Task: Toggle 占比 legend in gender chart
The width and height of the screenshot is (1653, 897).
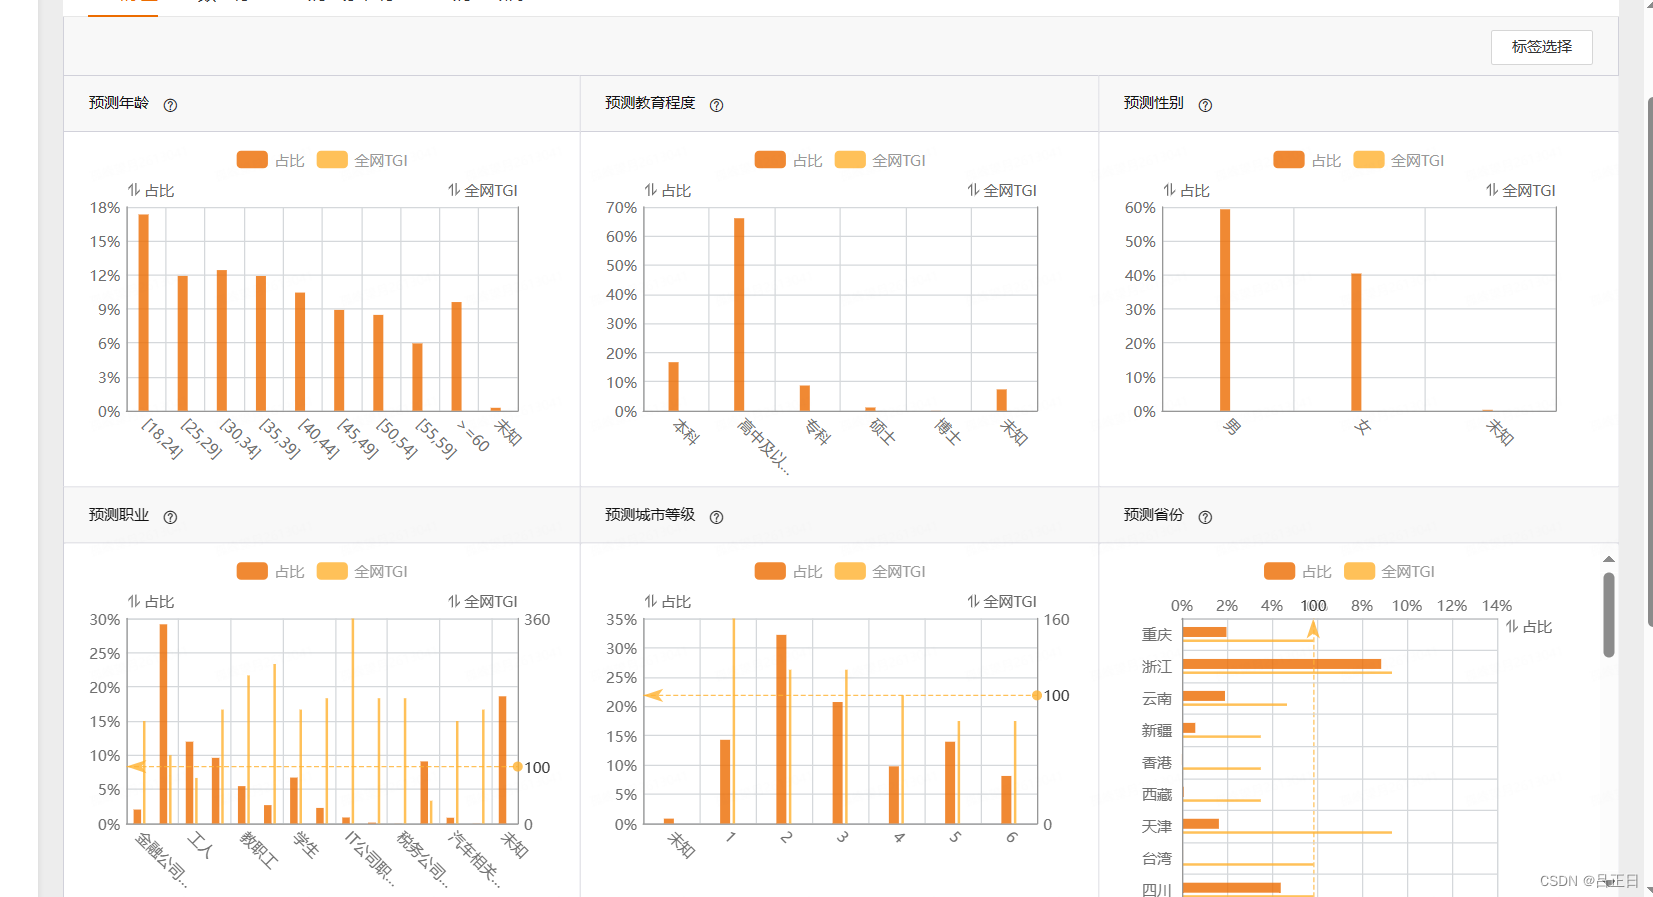Action: [x=1307, y=160]
